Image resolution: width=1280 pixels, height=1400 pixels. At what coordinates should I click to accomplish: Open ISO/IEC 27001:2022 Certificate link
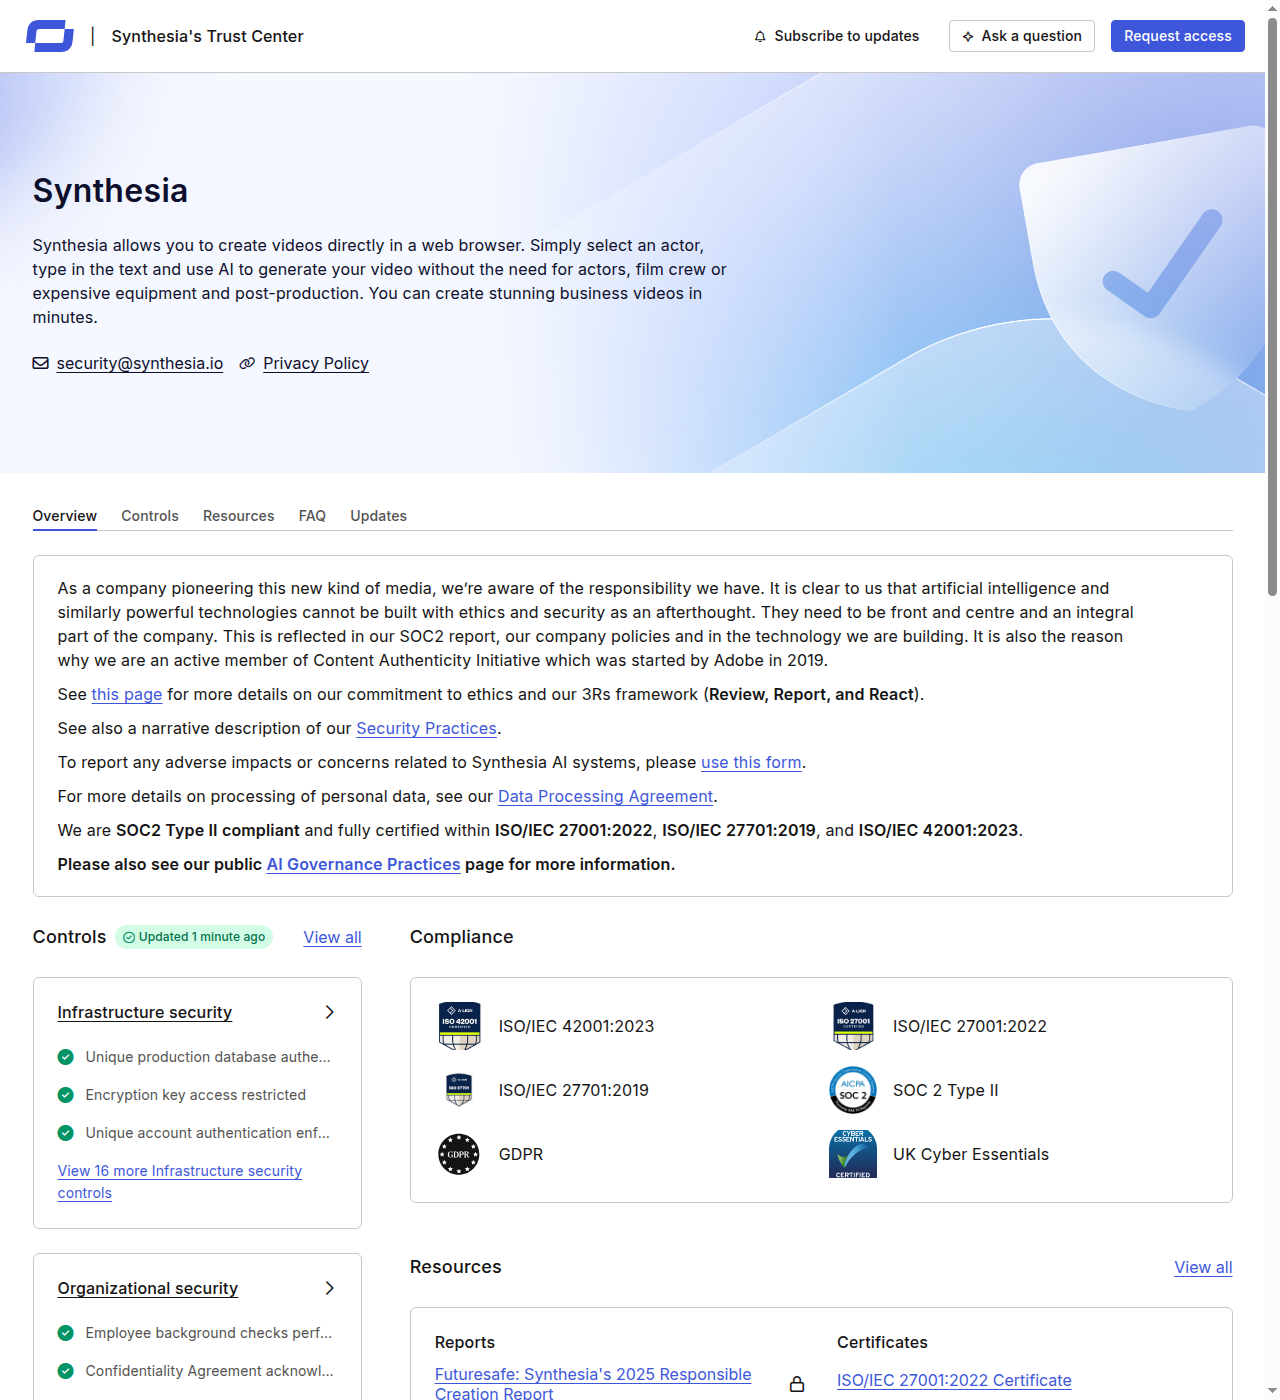pos(954,1380)
